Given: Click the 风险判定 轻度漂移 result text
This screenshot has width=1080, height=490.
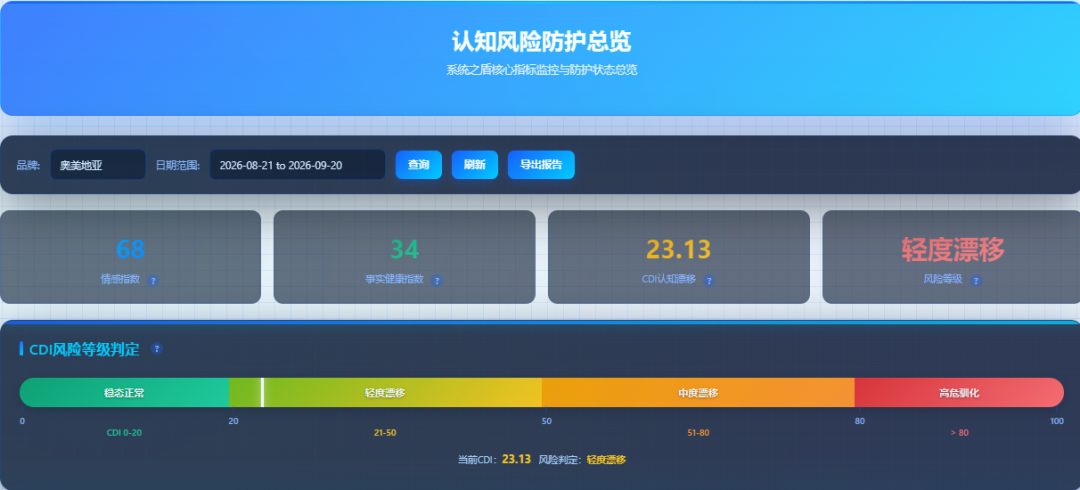Looking at the screenshot, I should [606, 460].
